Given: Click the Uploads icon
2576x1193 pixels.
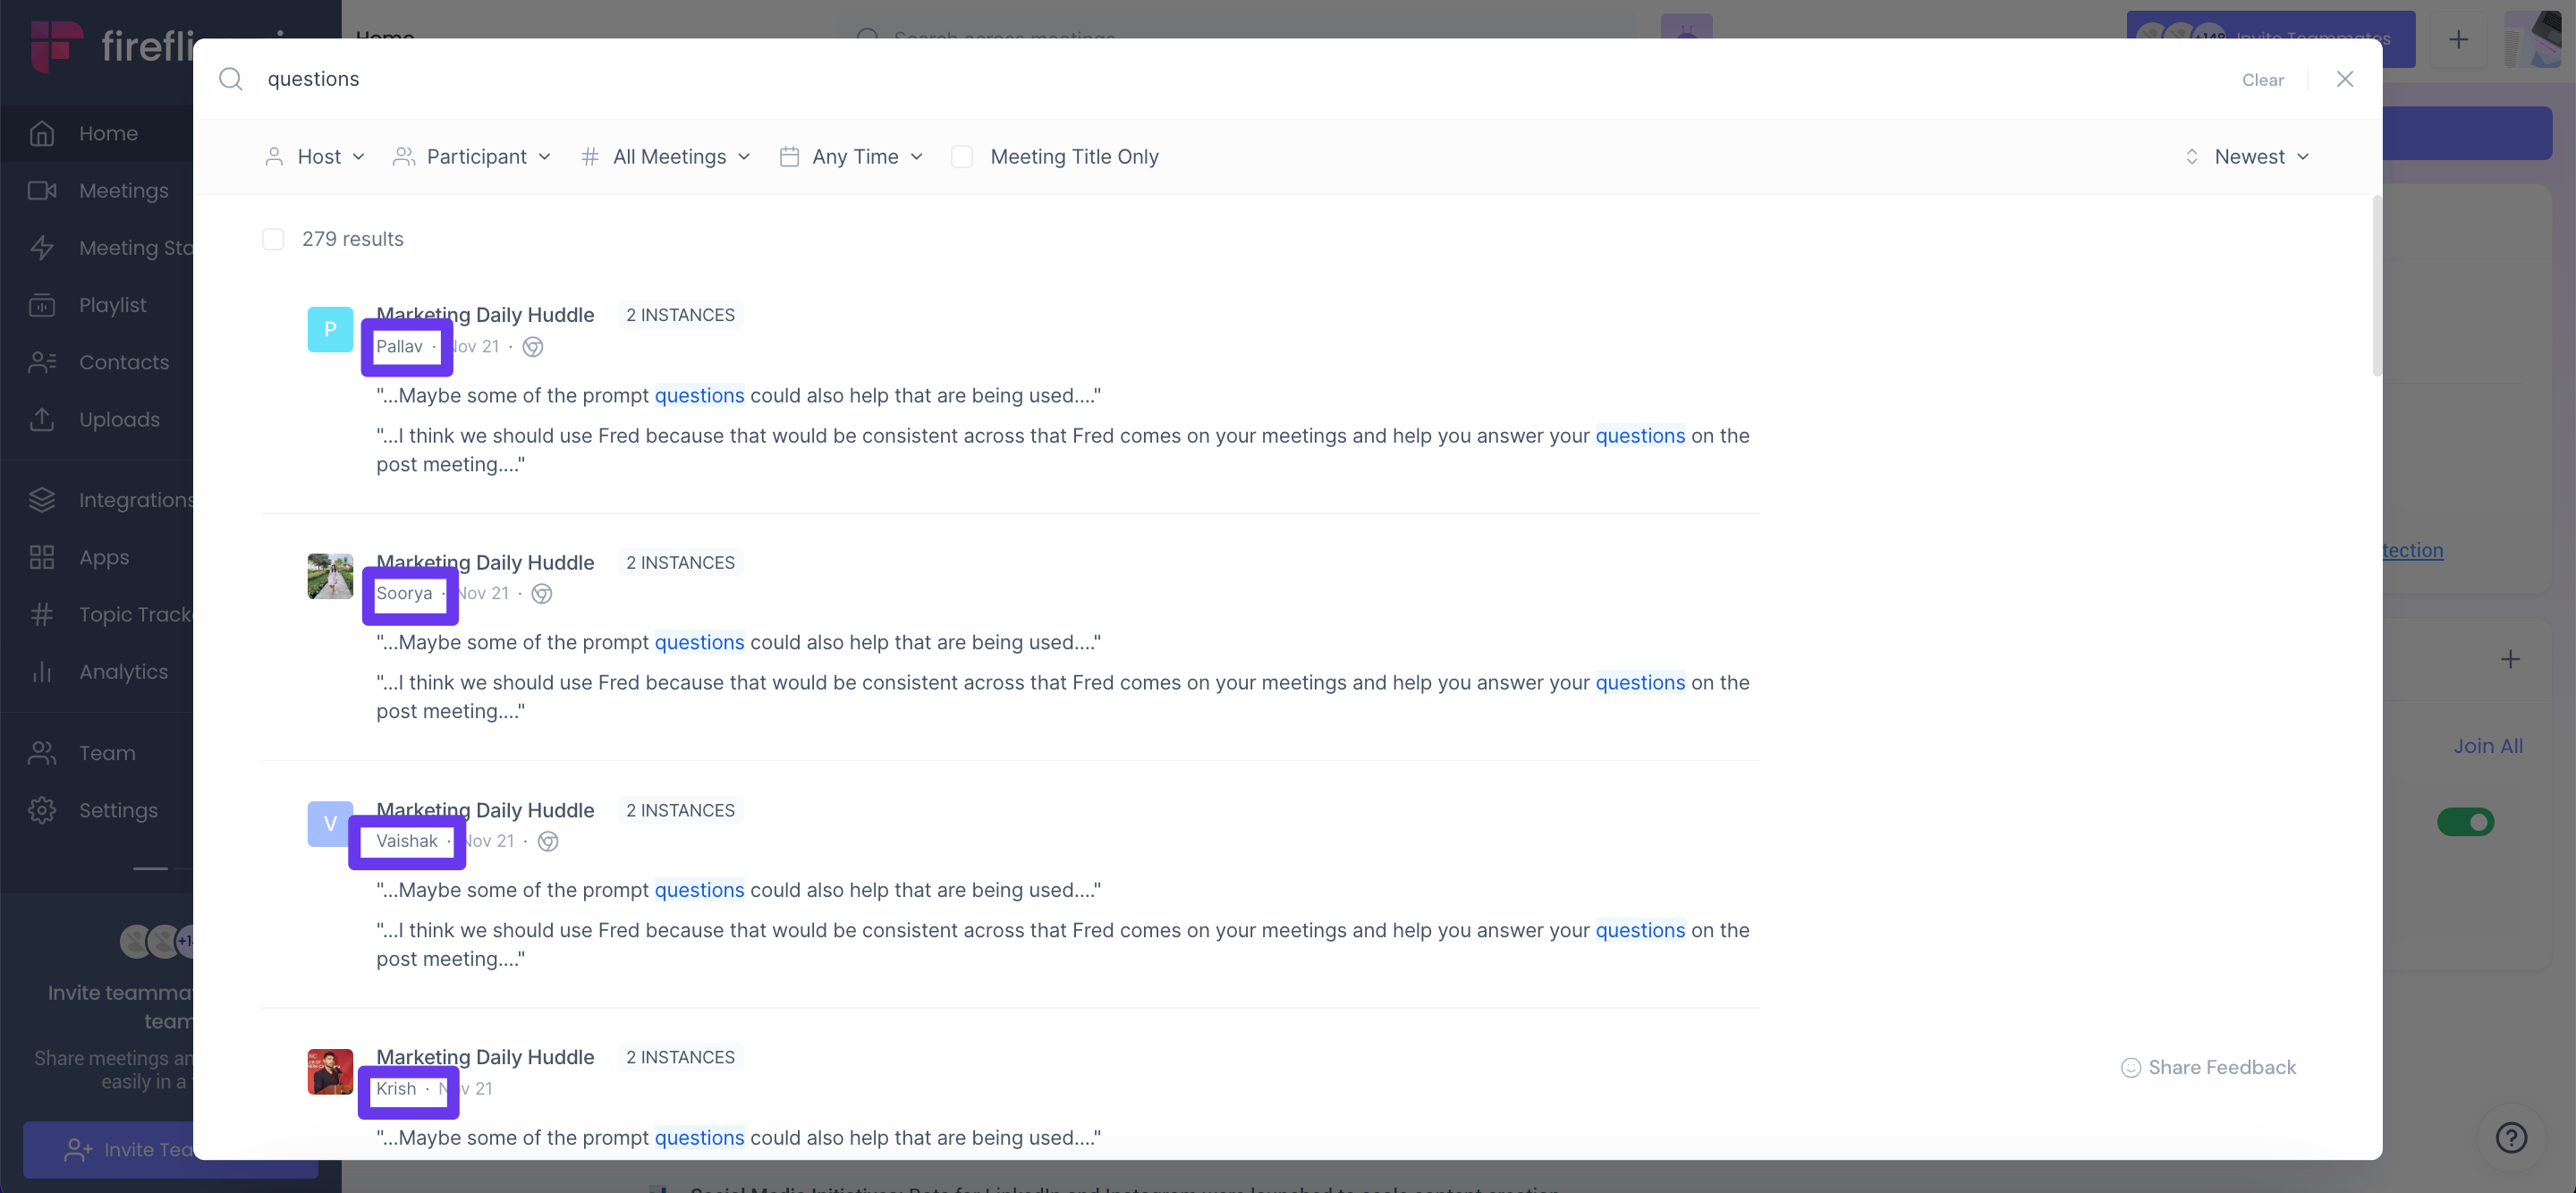Looking at the screenshot, I should coord(43,419).
